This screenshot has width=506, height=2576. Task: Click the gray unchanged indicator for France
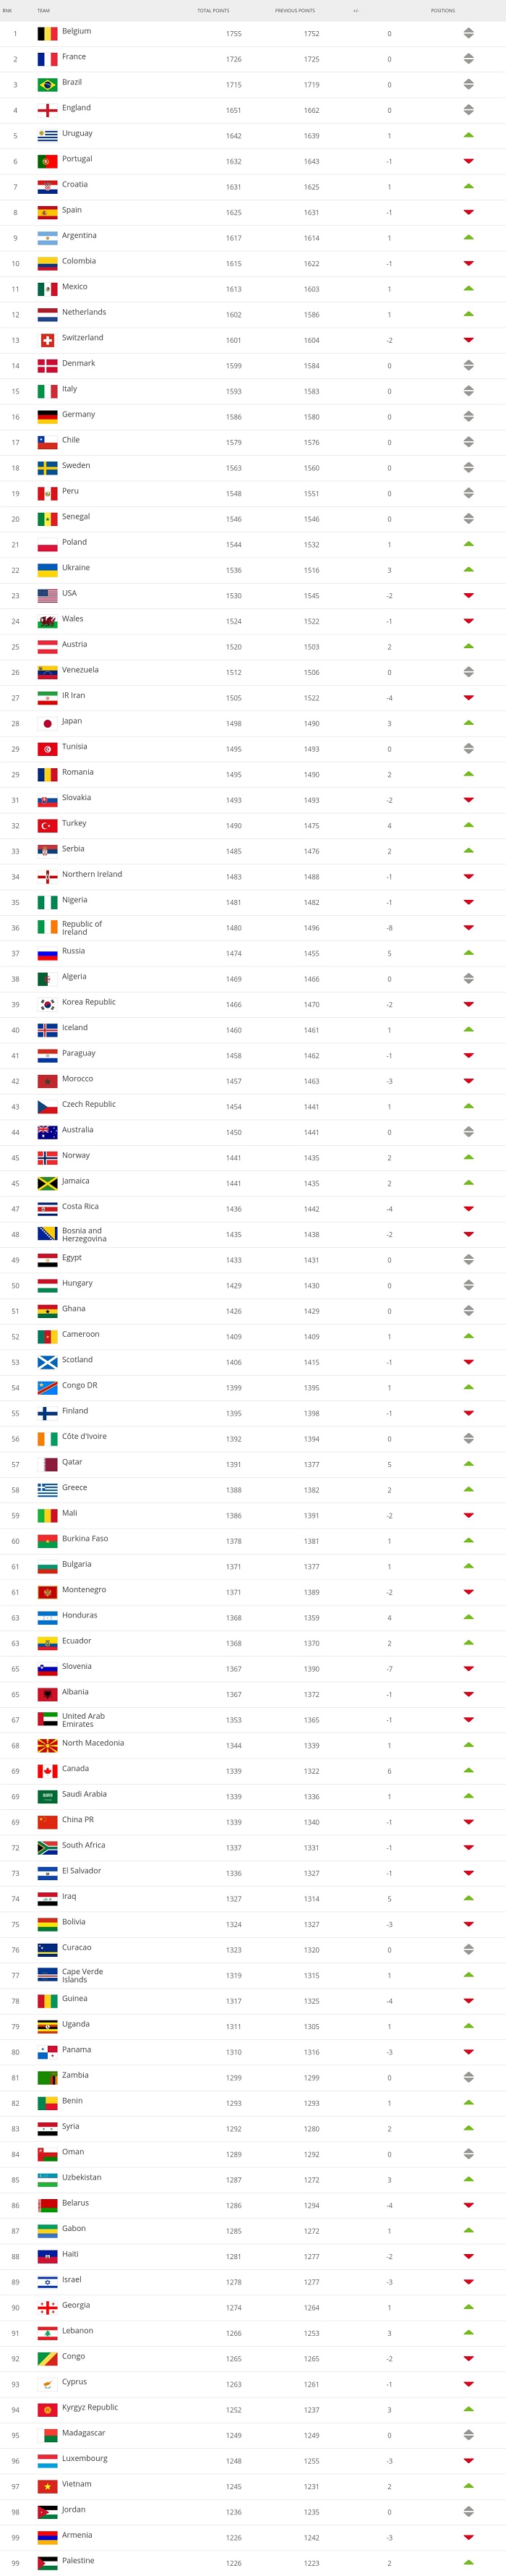click(x=468, y=59)
